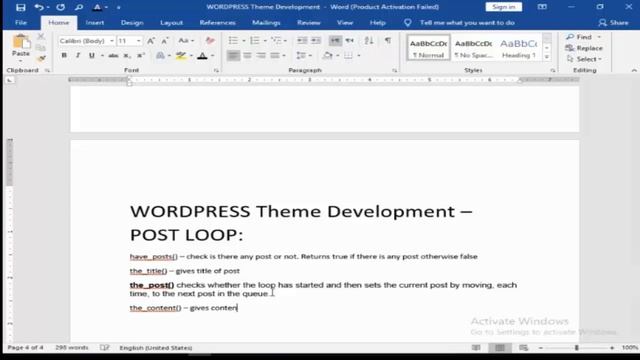Cut the selection with the scissors icon
Image resolution: width=640 pixels, height=360 pixels.
[x=41, y=37]
